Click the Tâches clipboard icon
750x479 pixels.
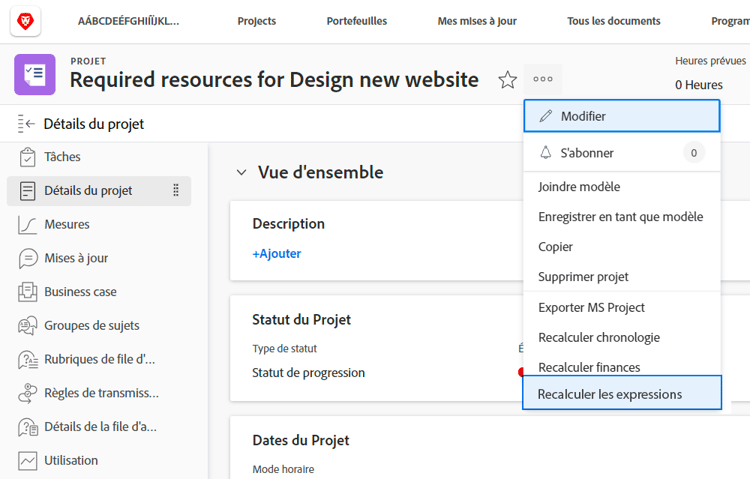[27, 157]
